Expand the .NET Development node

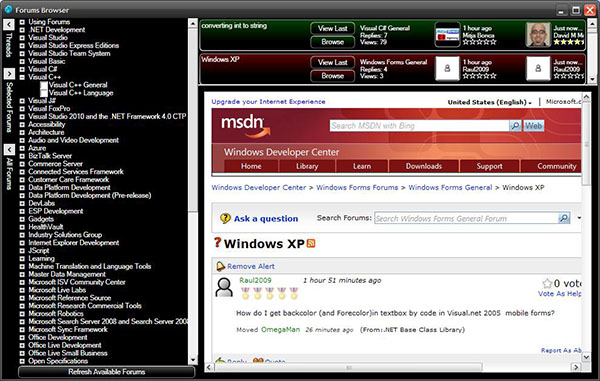(22, 30)
